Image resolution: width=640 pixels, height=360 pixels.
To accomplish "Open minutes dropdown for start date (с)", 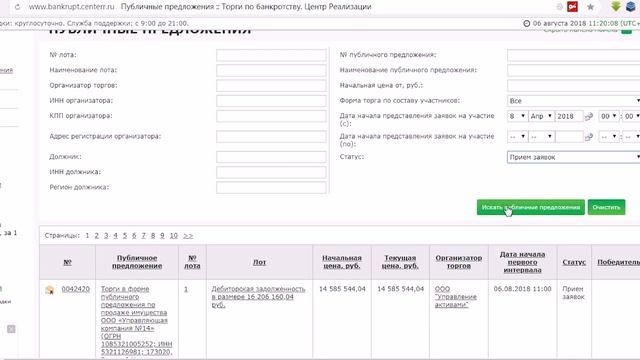I will pos(631,116).
